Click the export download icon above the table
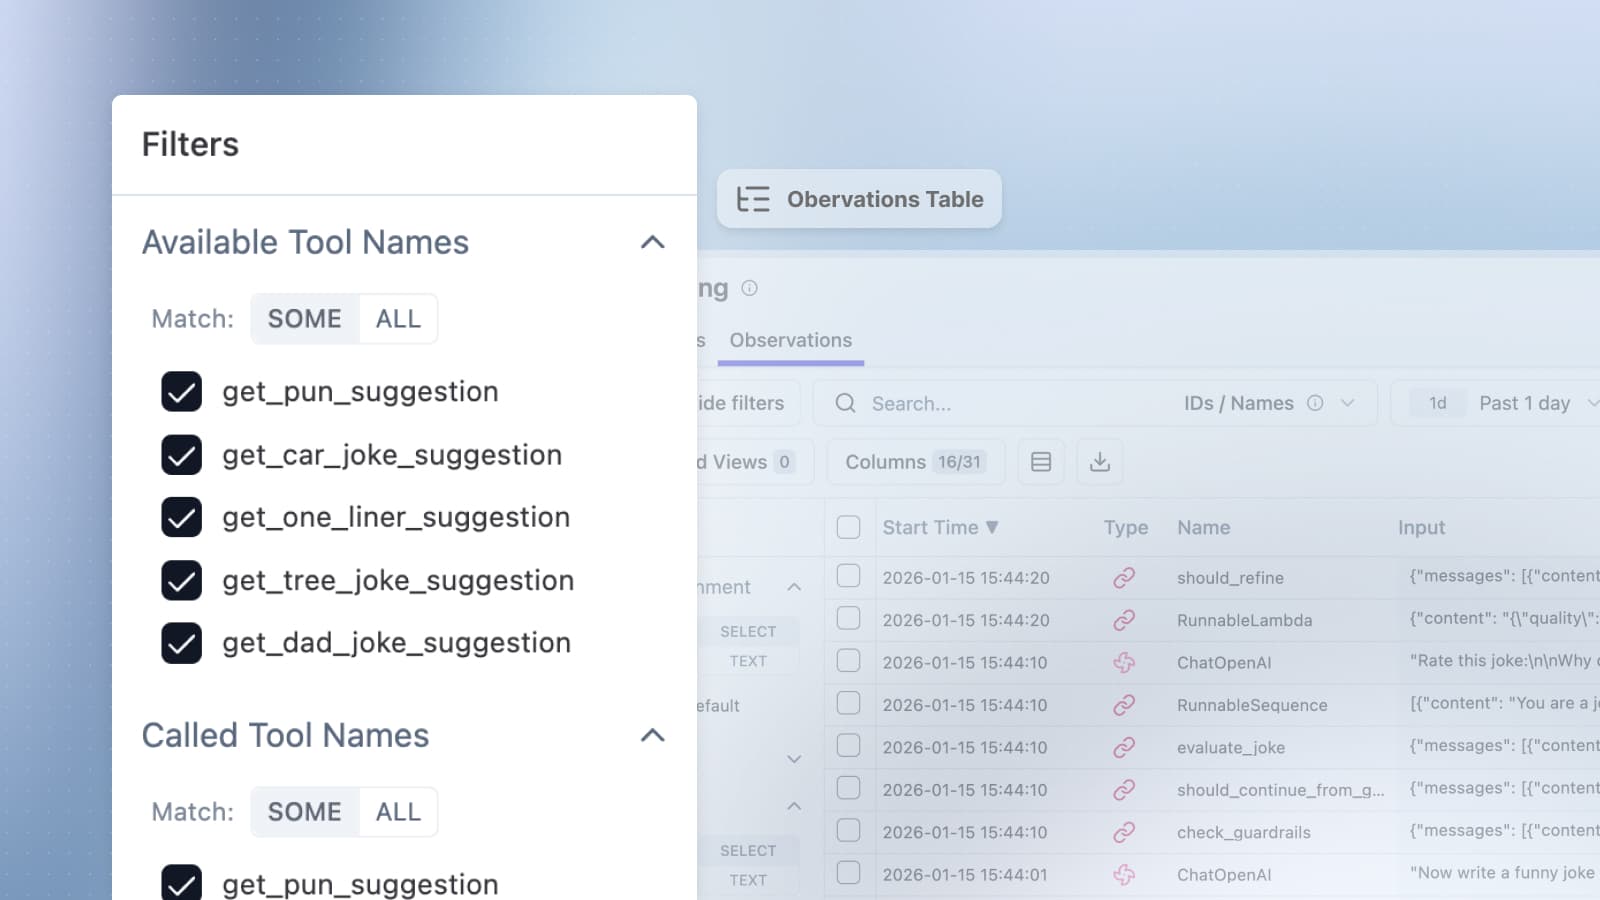Viewport: 1600px width, 900px height. pyautogui.click(x=1100, y=461)
